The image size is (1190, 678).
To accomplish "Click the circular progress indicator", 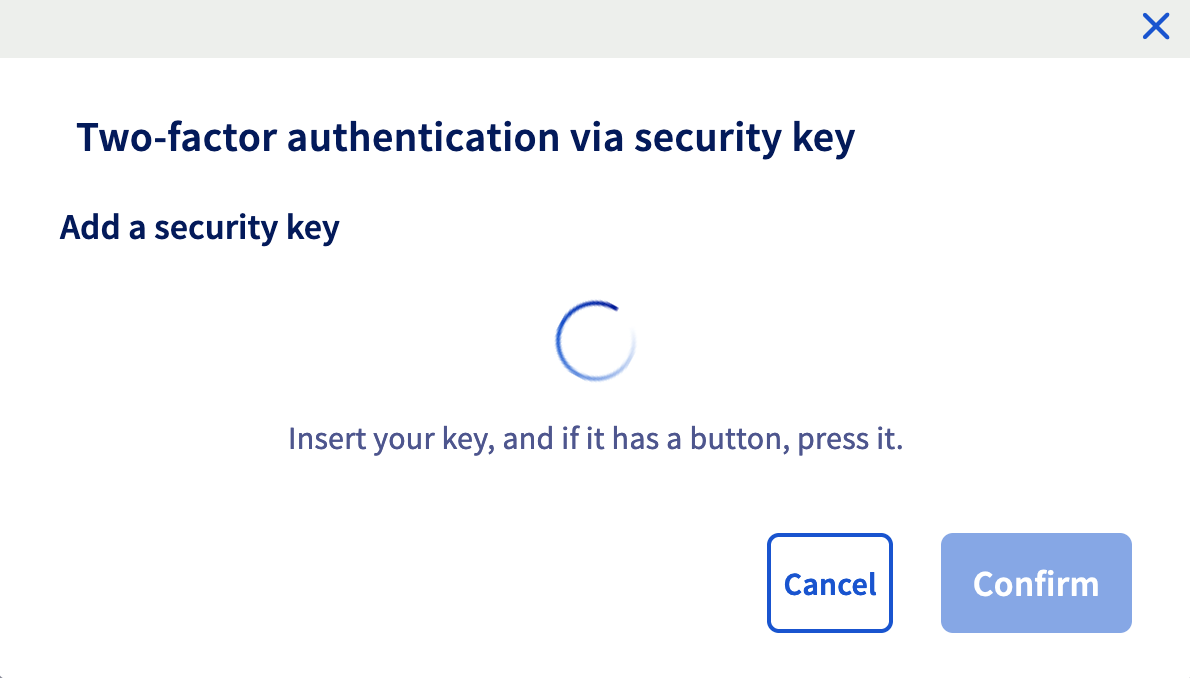I will [x=595, y=339].
